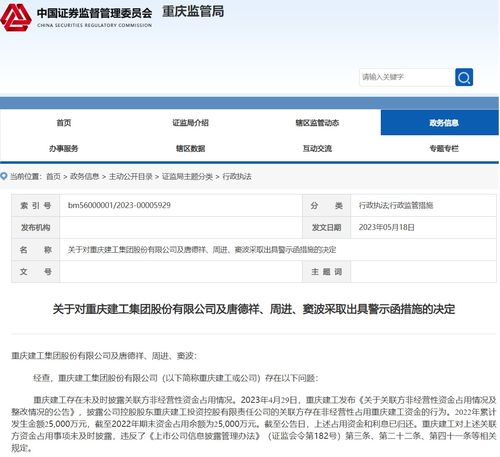Click the location pin icon by 当前位置

click(4, 176)
